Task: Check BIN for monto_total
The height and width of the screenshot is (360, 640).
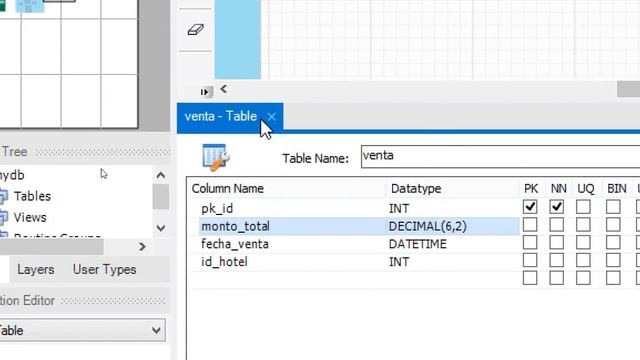Action: [613, 224]
